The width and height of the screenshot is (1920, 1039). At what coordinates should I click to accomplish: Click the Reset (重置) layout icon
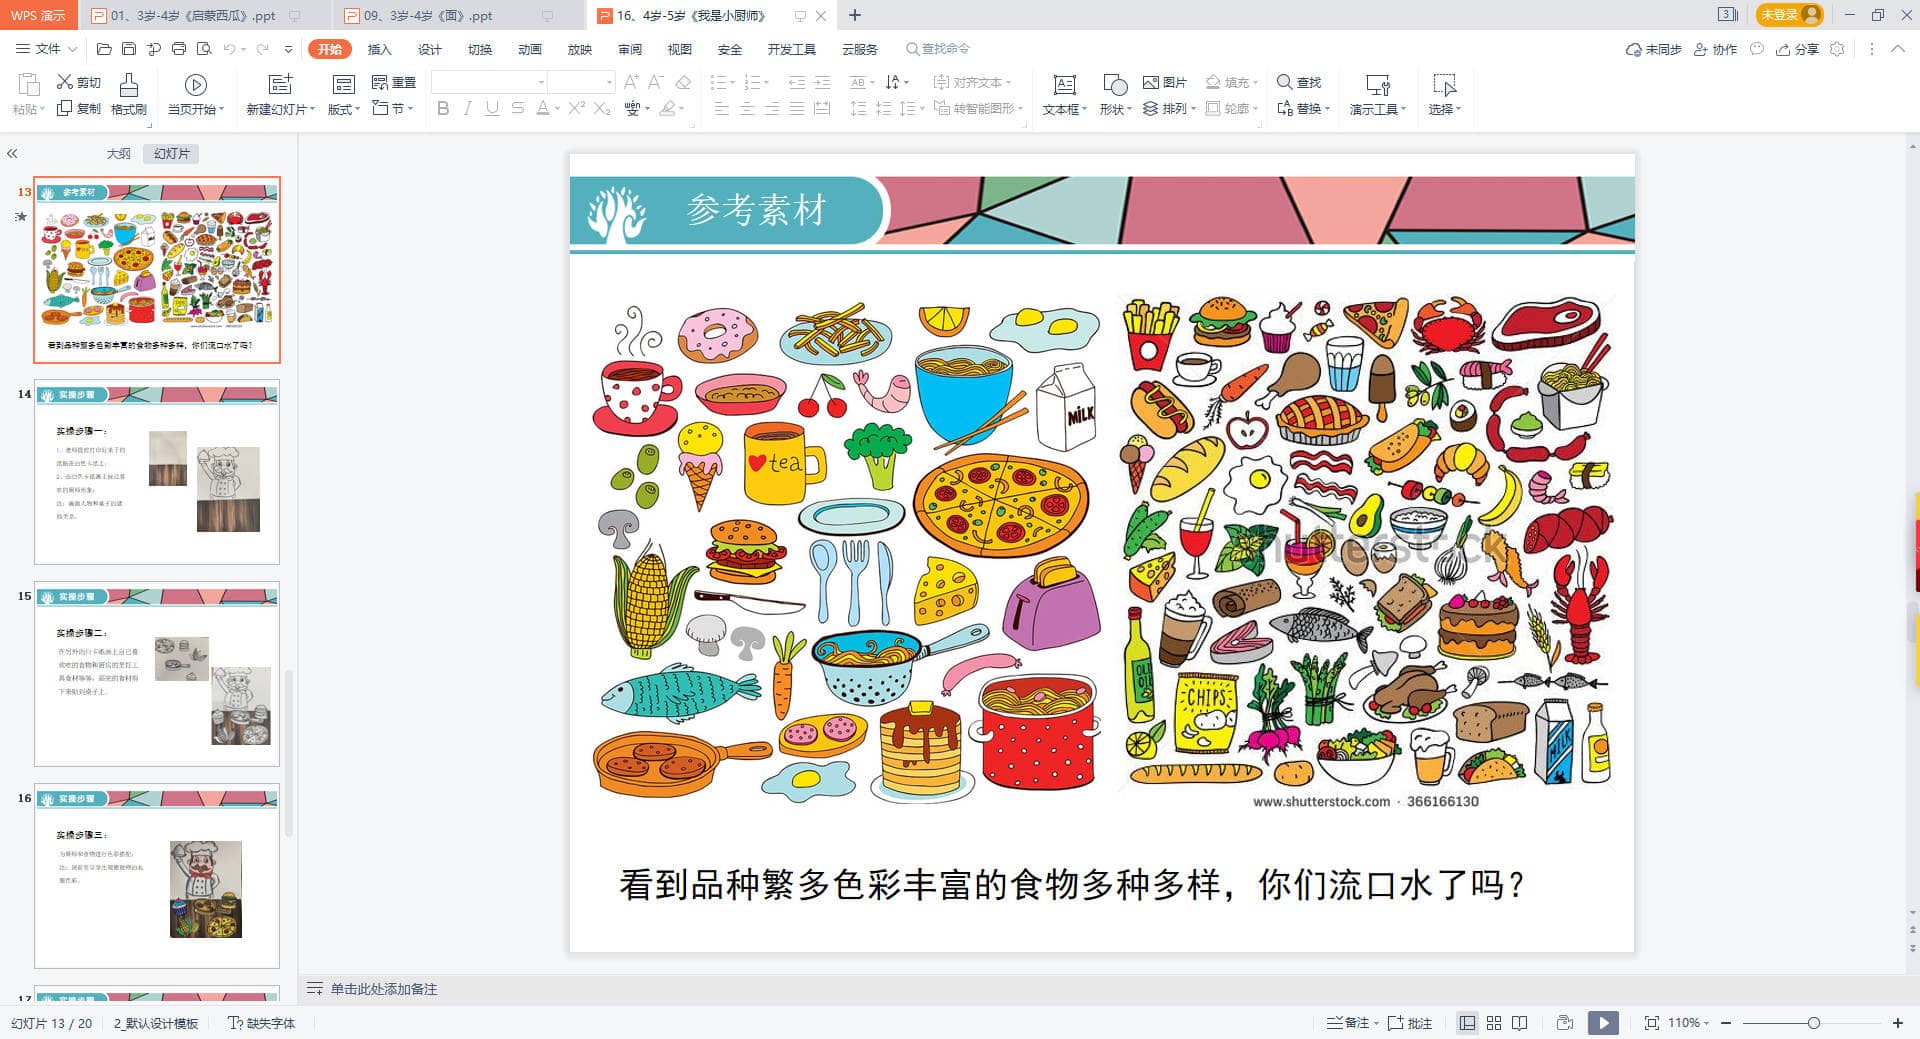pyautogui.click(x=394, y=82)
